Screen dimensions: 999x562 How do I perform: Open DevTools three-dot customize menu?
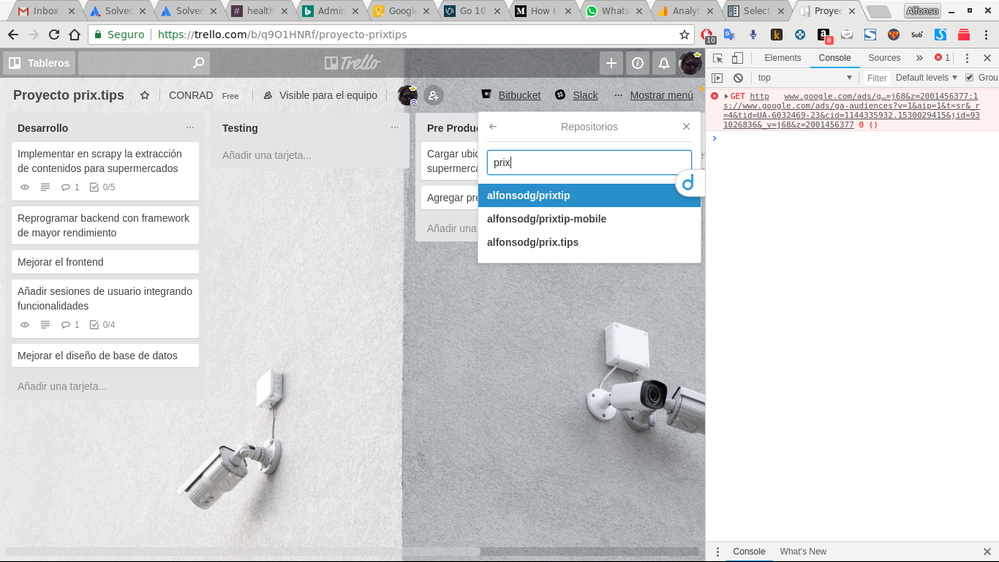tap(967, 58)
